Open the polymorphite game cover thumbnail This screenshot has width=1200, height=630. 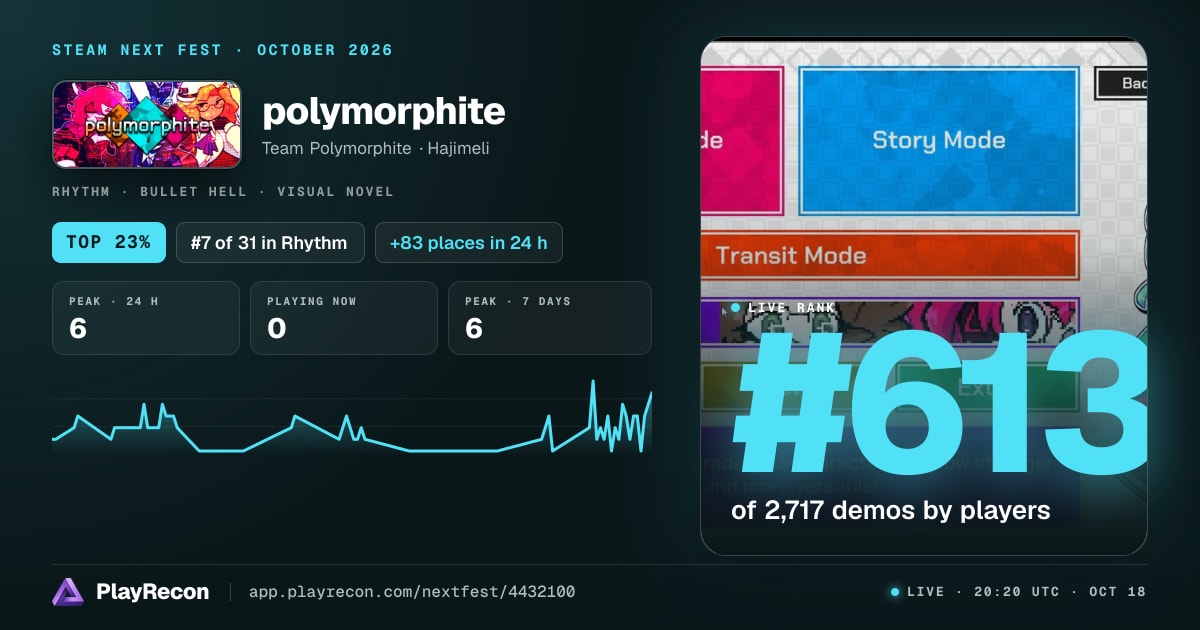[x=146, y=124]
